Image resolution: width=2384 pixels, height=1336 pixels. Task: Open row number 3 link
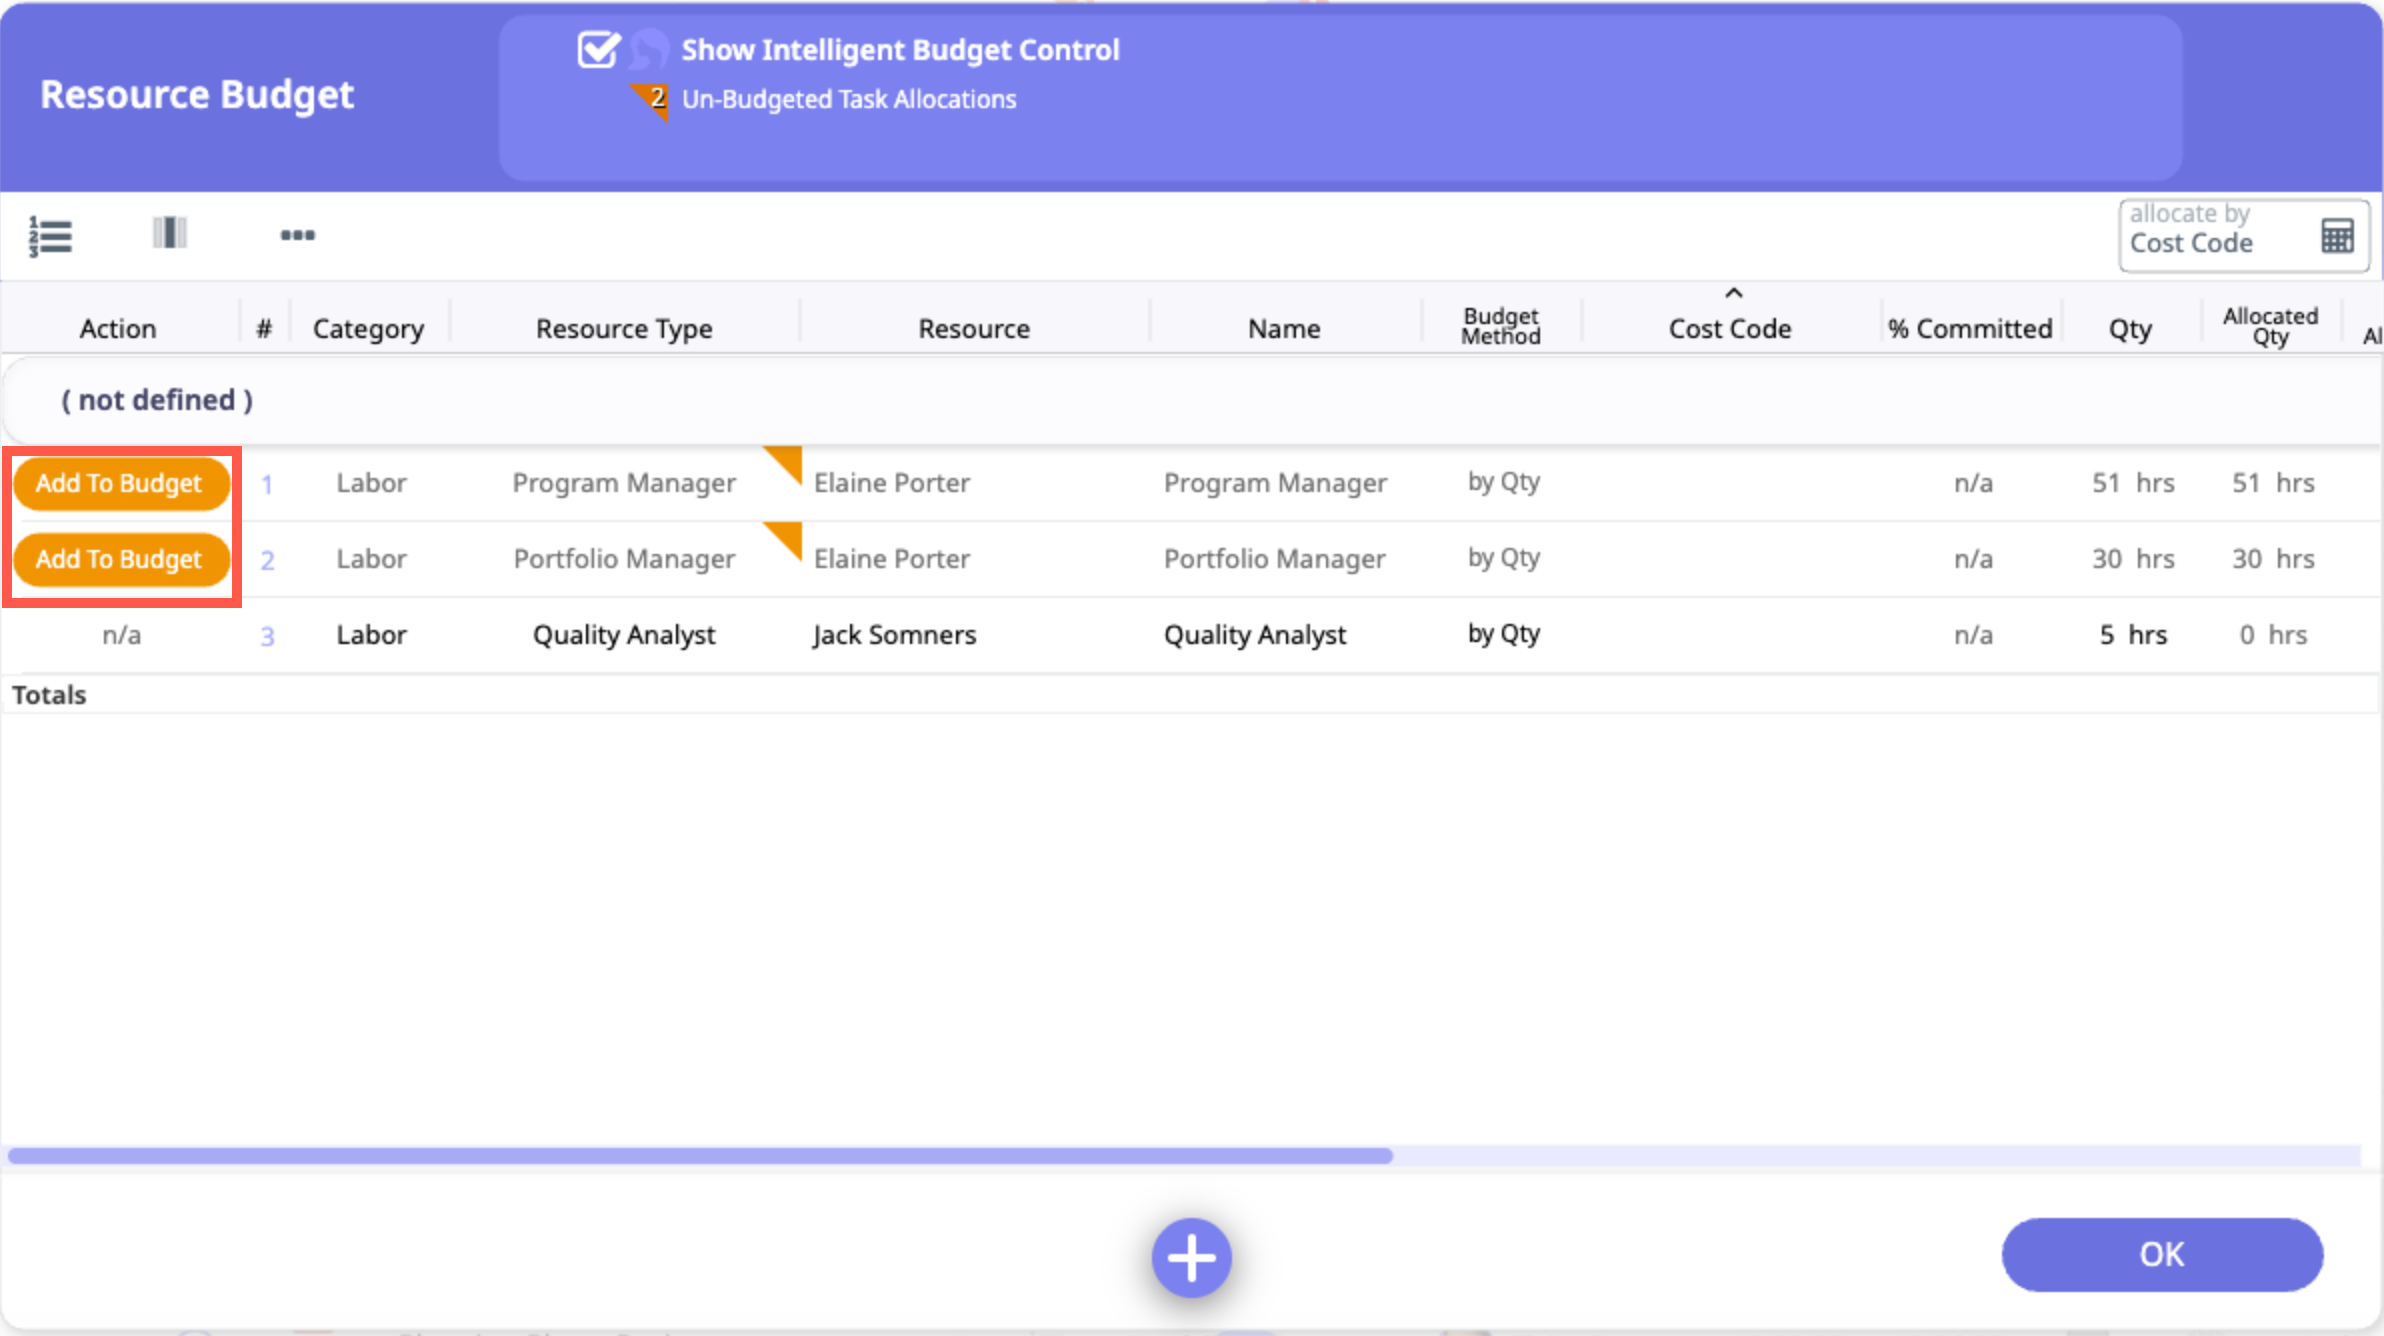pyautogui.click(x=267, y=636)
